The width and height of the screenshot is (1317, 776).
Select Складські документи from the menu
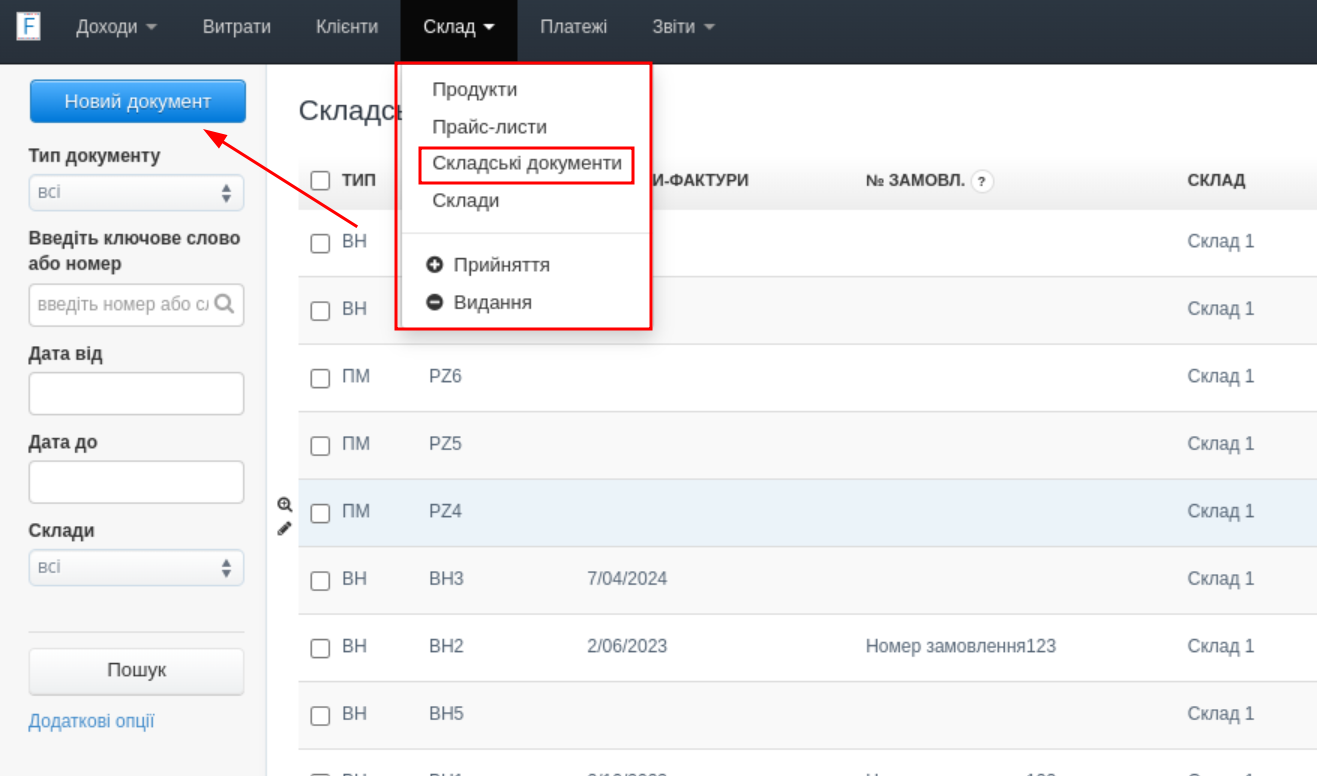pyautogui.click(x=527, y=163)
